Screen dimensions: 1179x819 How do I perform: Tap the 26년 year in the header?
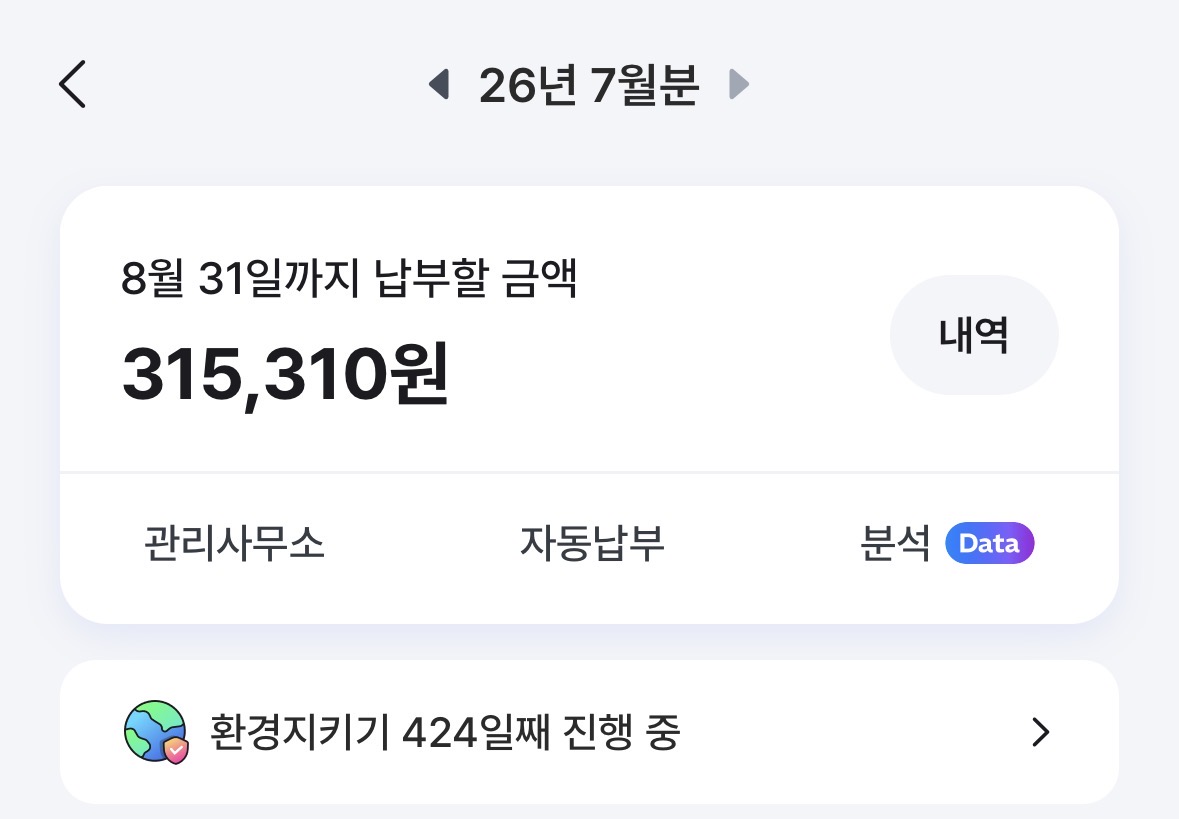click(x=528, y=85)
